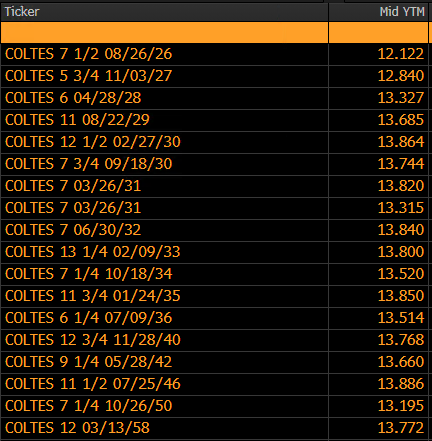Click the 13.820 Mid YTM value
Screen dimensions: 432x441
[x=401, y=186]
